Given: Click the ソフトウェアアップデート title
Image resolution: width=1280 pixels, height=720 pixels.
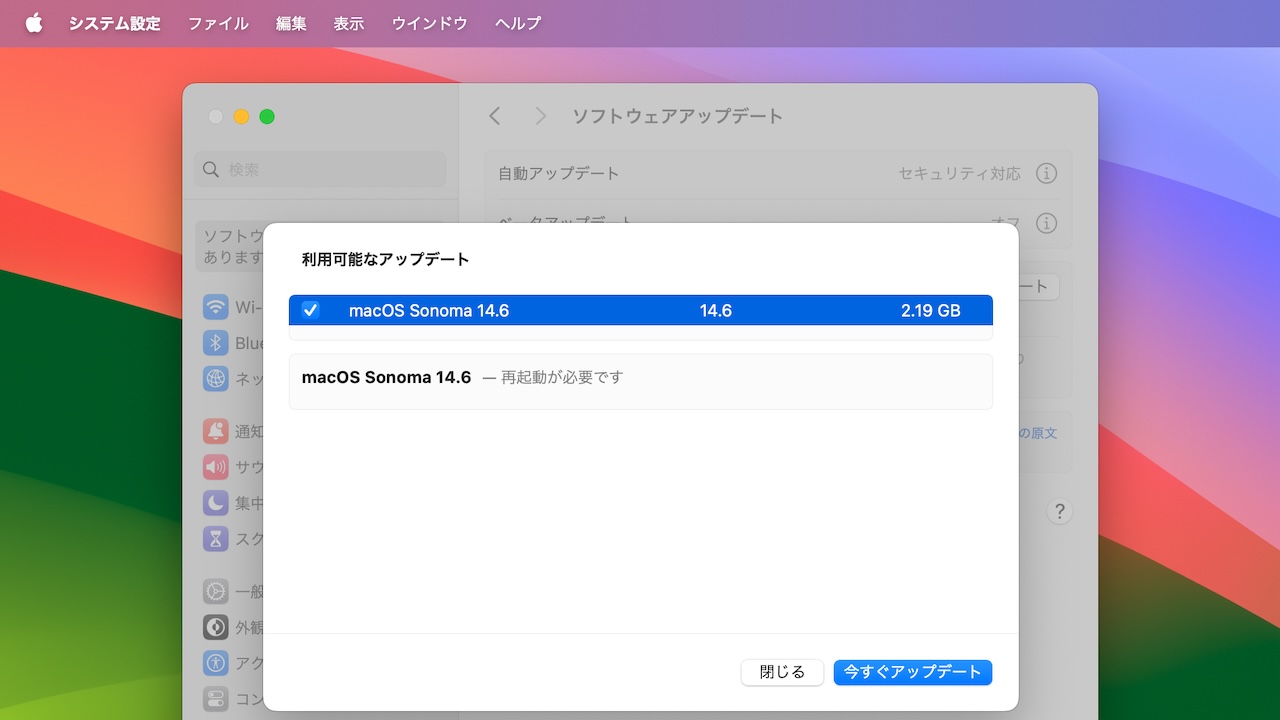Looking at the screenshot, I should [x=678, y=116].
